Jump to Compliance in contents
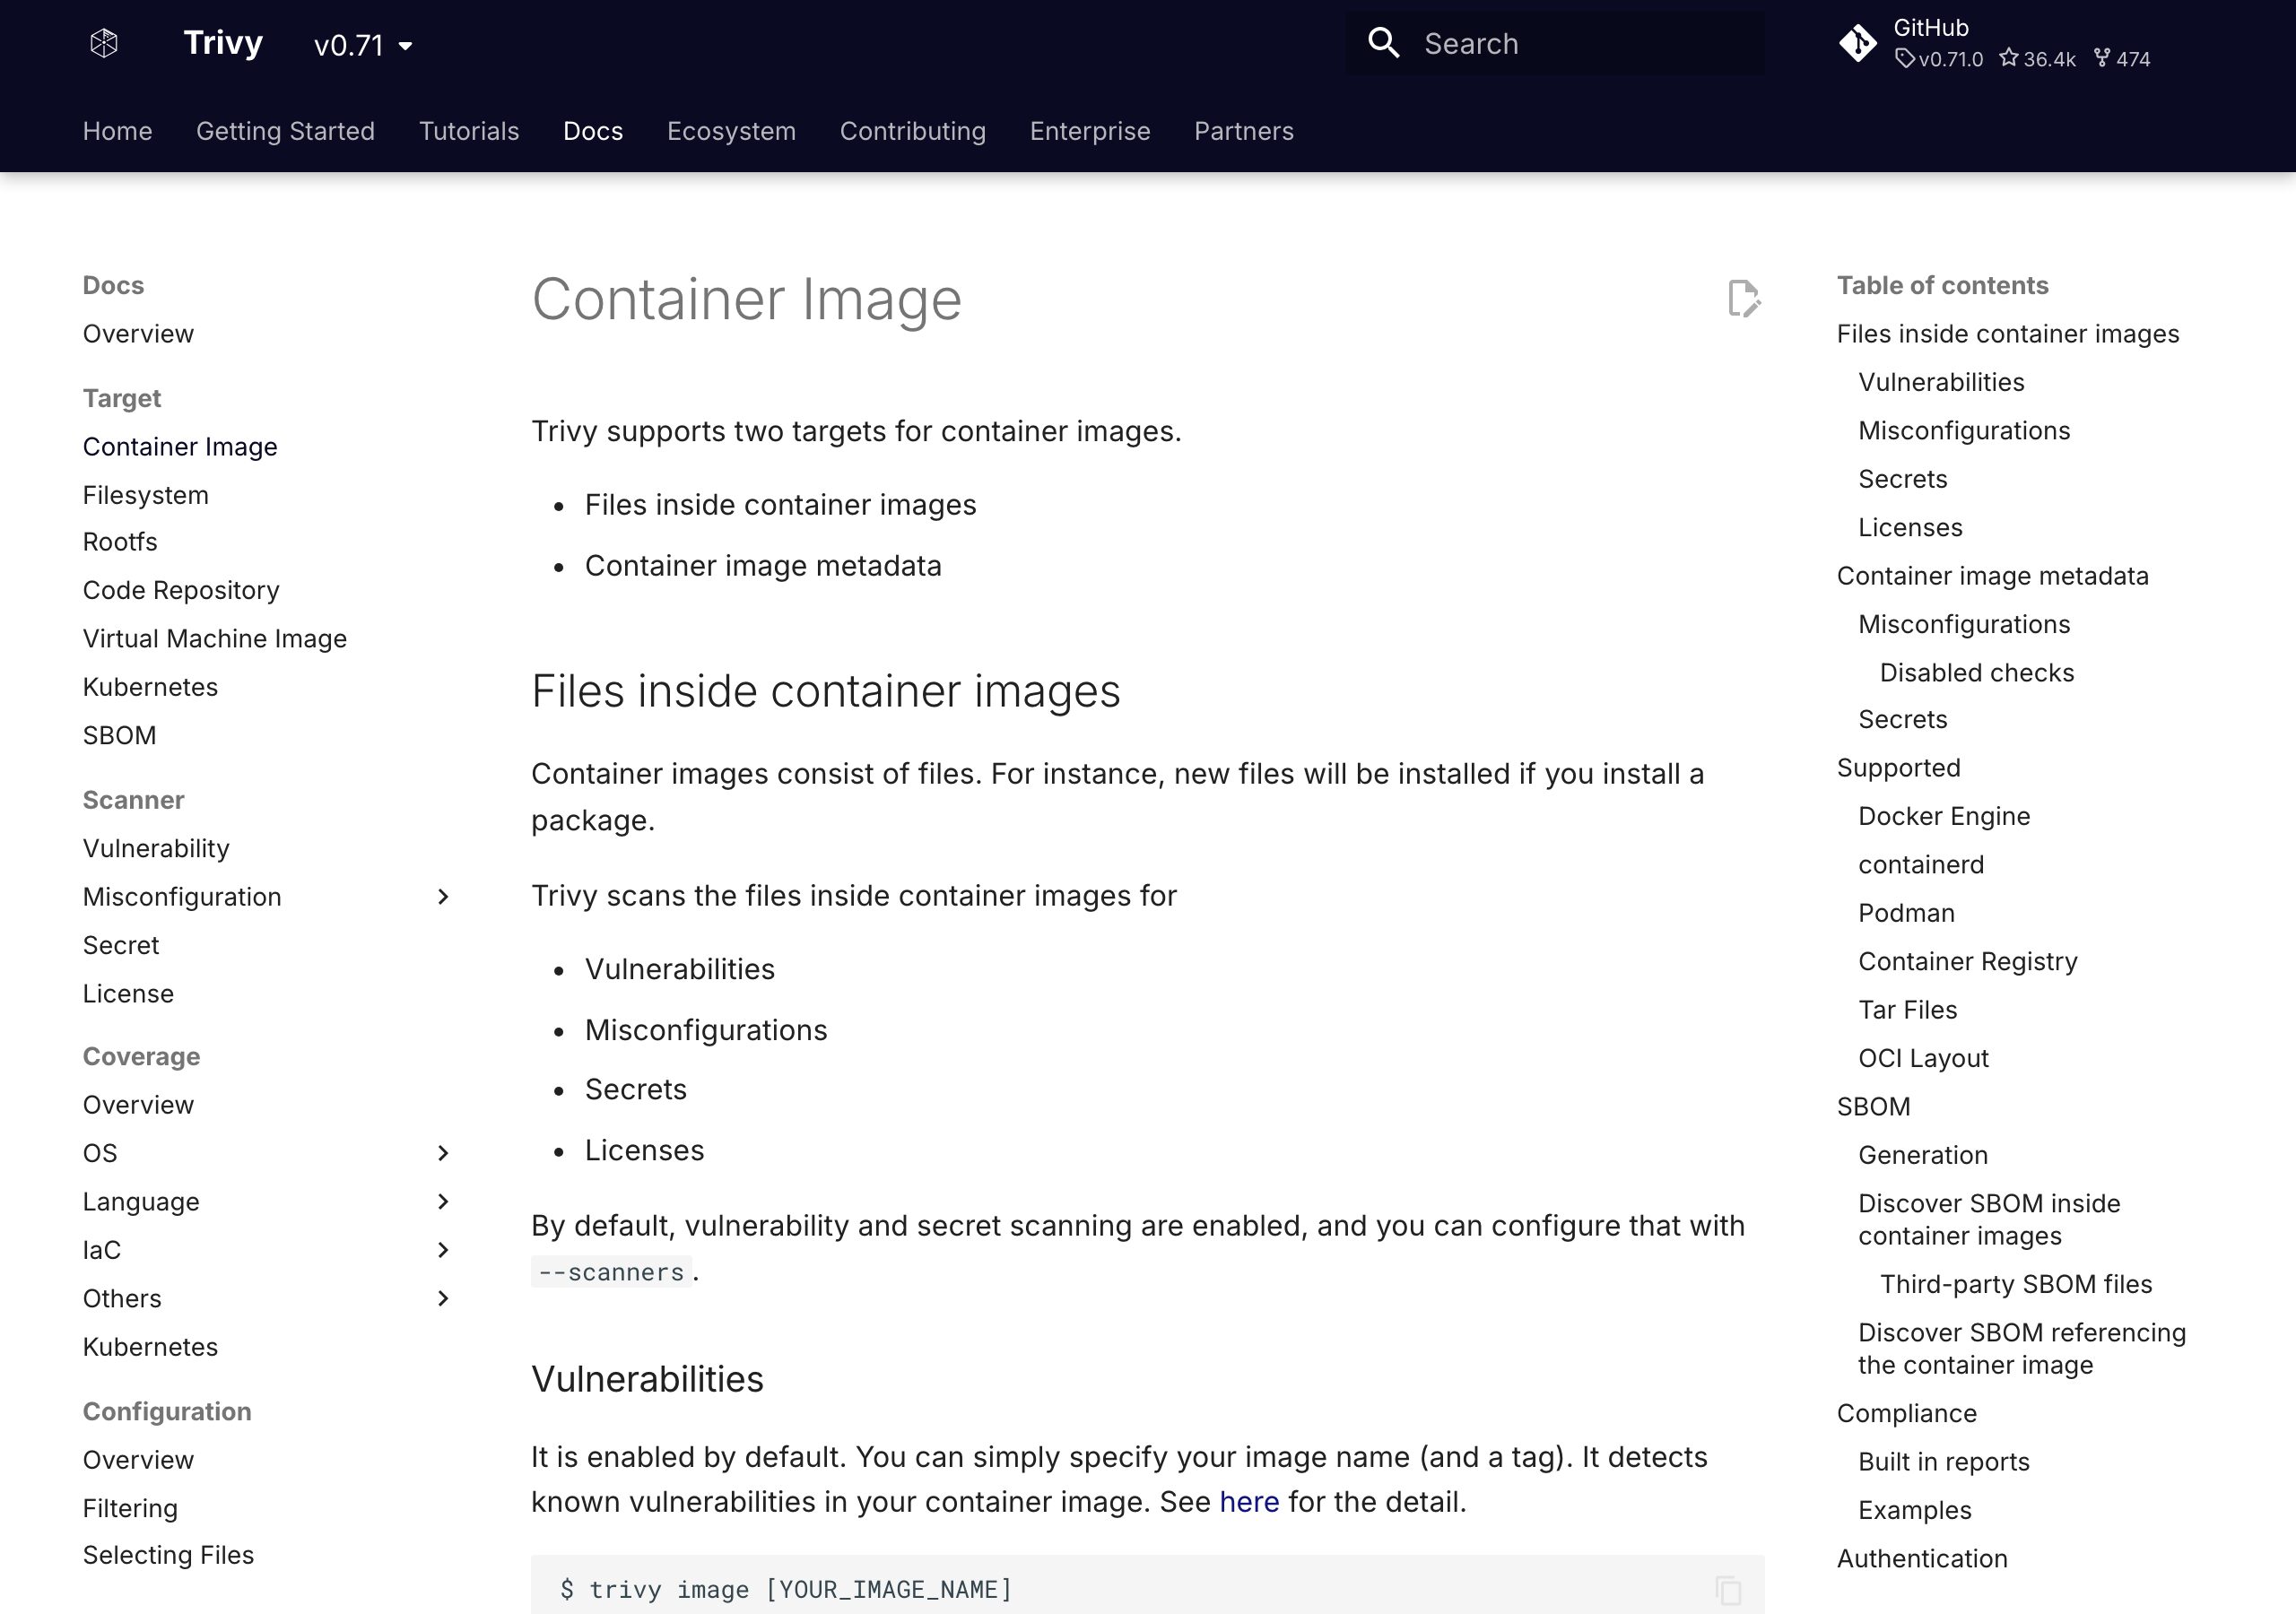Screen dimensions: 2296x1614 coord(1907,1413)
